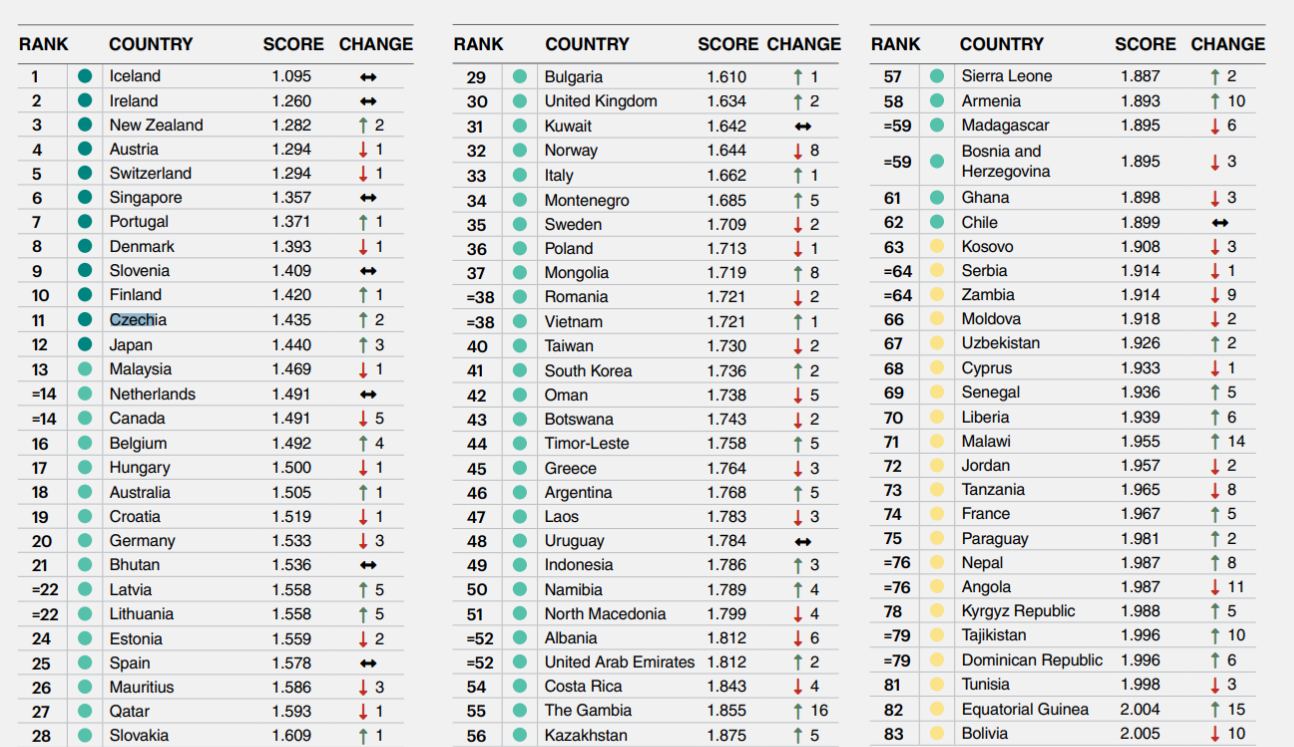Click the no-change arrow in Singapore's row
Viewport: 1294px width, 747px height.
tap(369, 198)
